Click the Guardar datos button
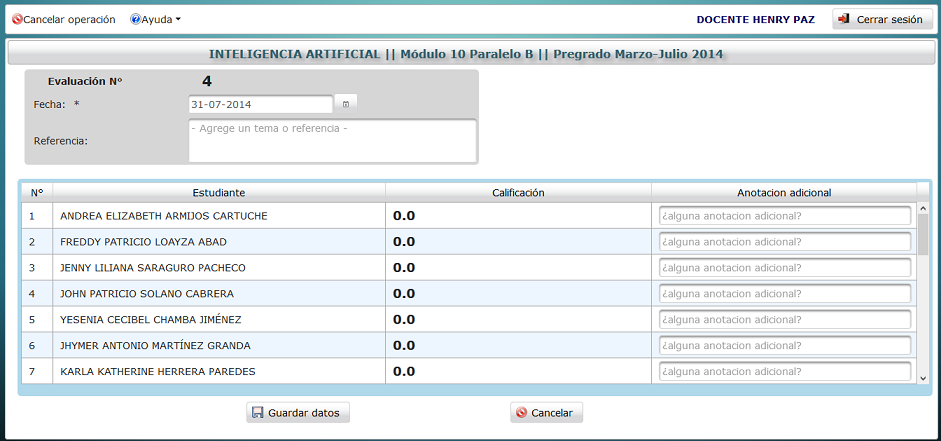The height and width of the screenshot is (441, 941). (x=298, y=413)
